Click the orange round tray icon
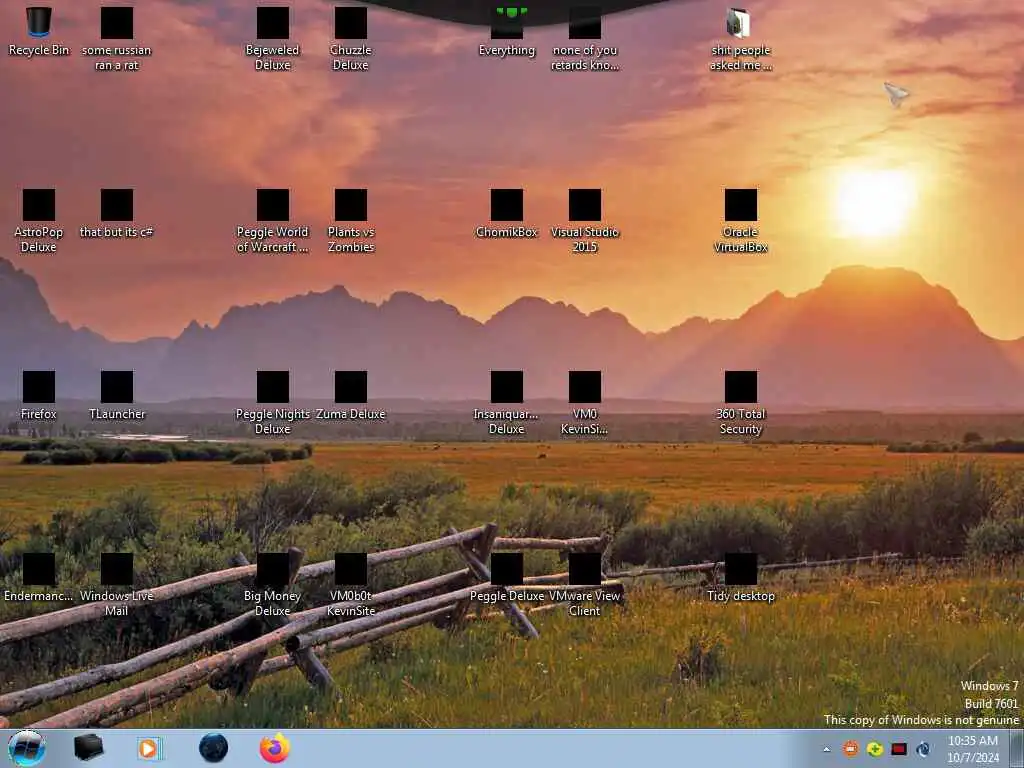 [x=850, y=749]
